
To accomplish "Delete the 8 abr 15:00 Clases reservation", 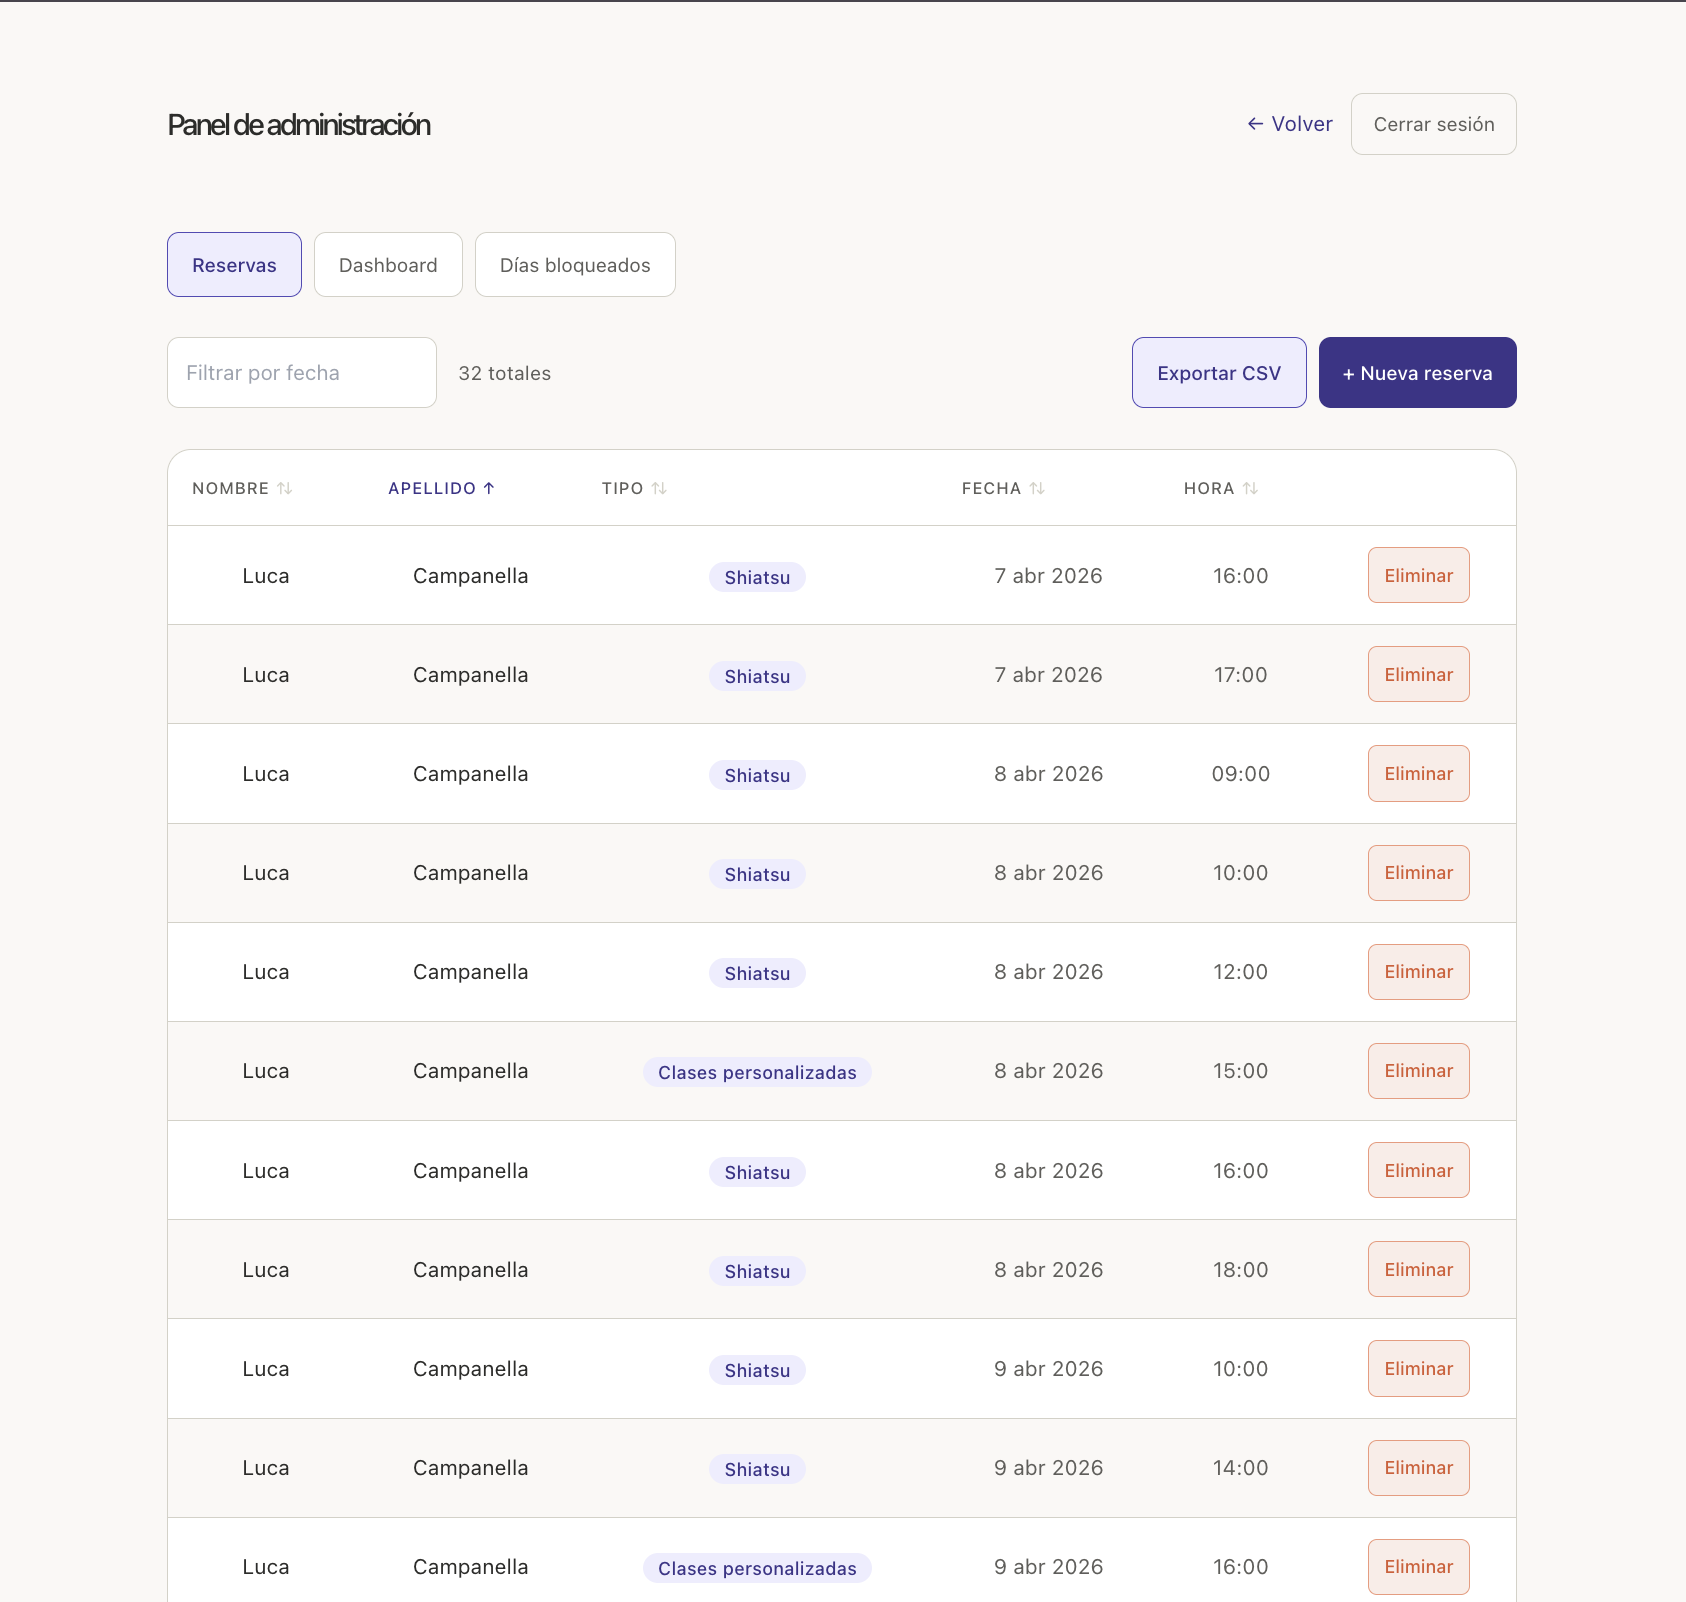I will pos(1418,1071).
